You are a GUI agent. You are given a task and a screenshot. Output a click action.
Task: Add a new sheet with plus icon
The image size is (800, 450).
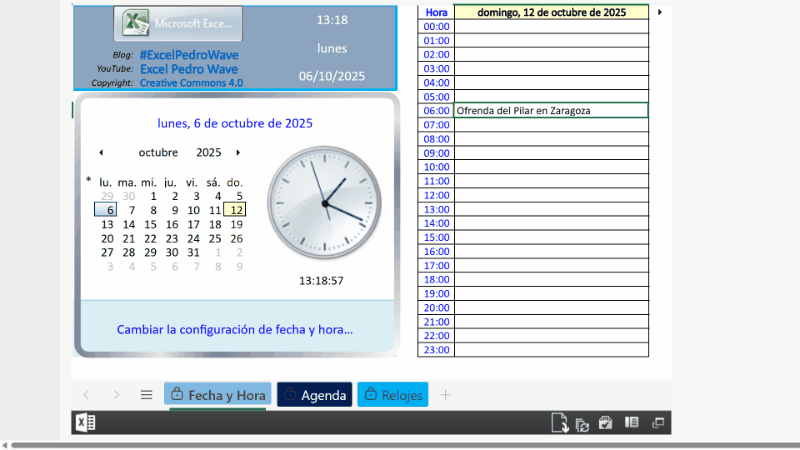click(446, 395)
